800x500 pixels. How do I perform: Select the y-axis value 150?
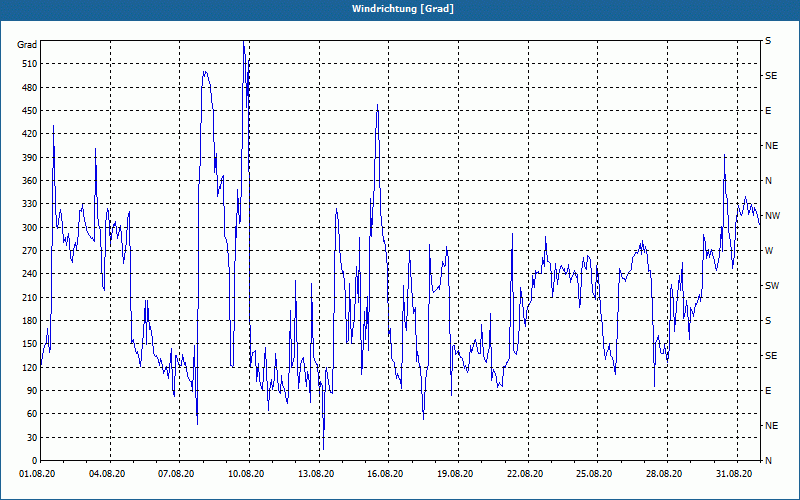click(x=30, y=343)
